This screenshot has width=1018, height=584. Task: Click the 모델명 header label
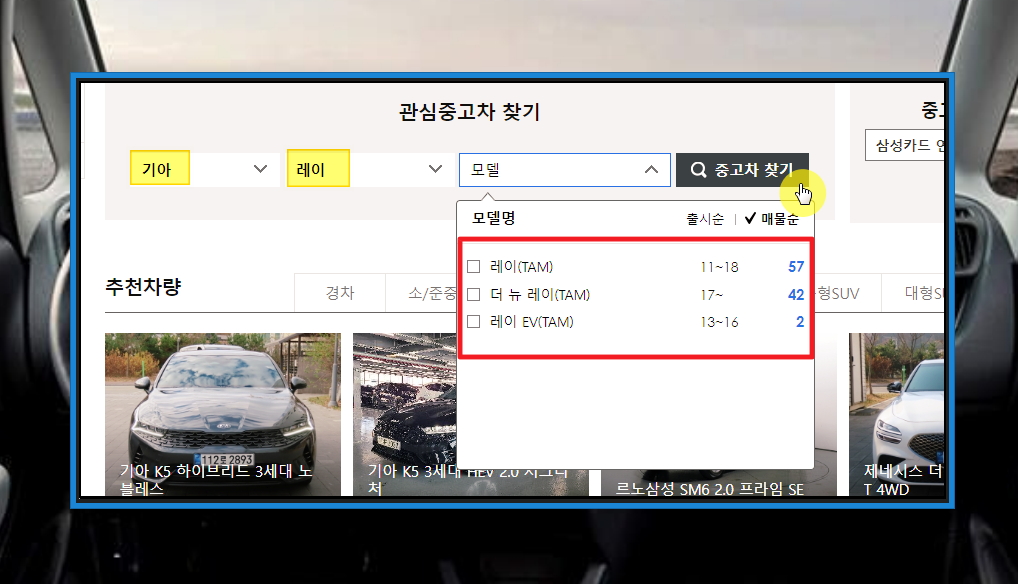(493, 218)
